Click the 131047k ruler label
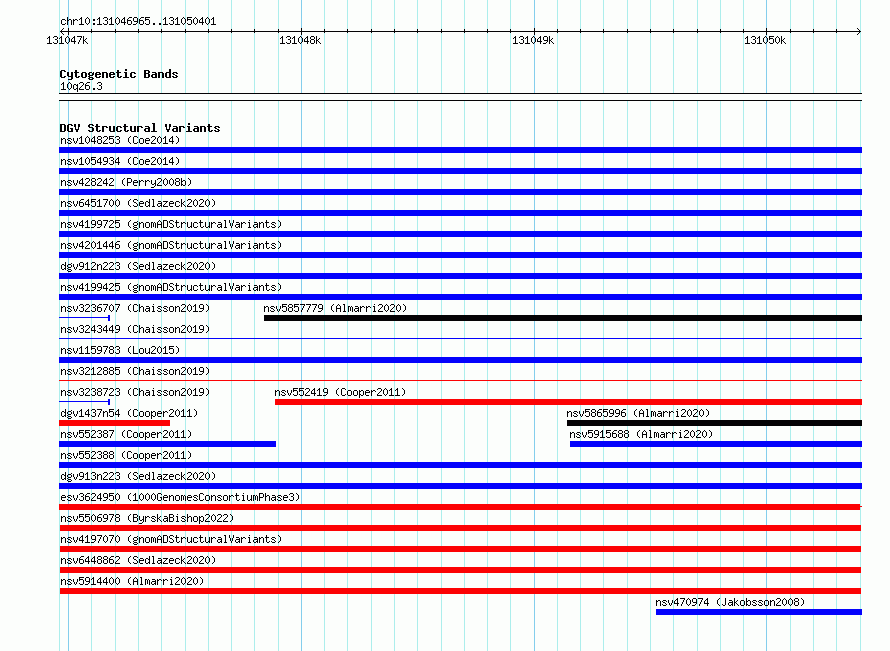 point(67,40)
